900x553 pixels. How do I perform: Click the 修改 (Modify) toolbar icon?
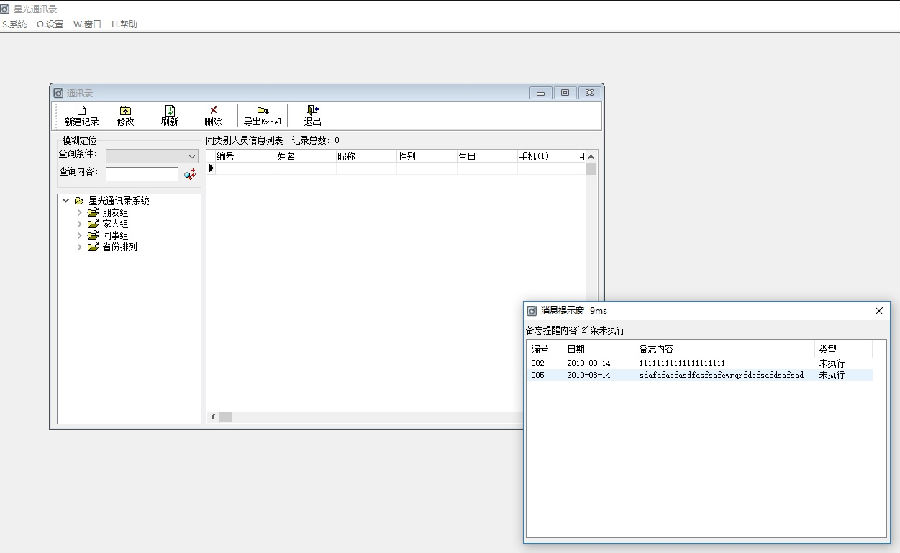pyautogui.click(x=125, y=115)
